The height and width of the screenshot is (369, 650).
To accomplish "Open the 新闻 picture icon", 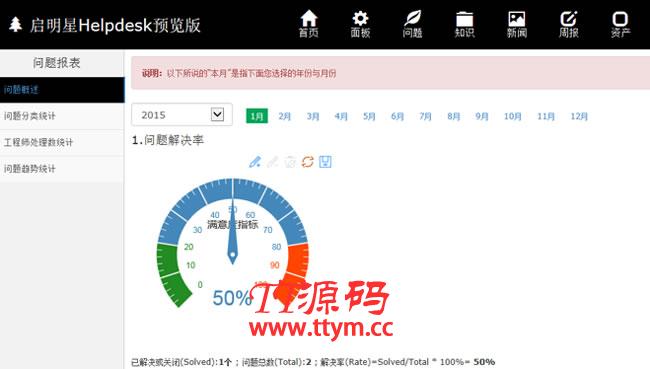I will pos(517,24).
